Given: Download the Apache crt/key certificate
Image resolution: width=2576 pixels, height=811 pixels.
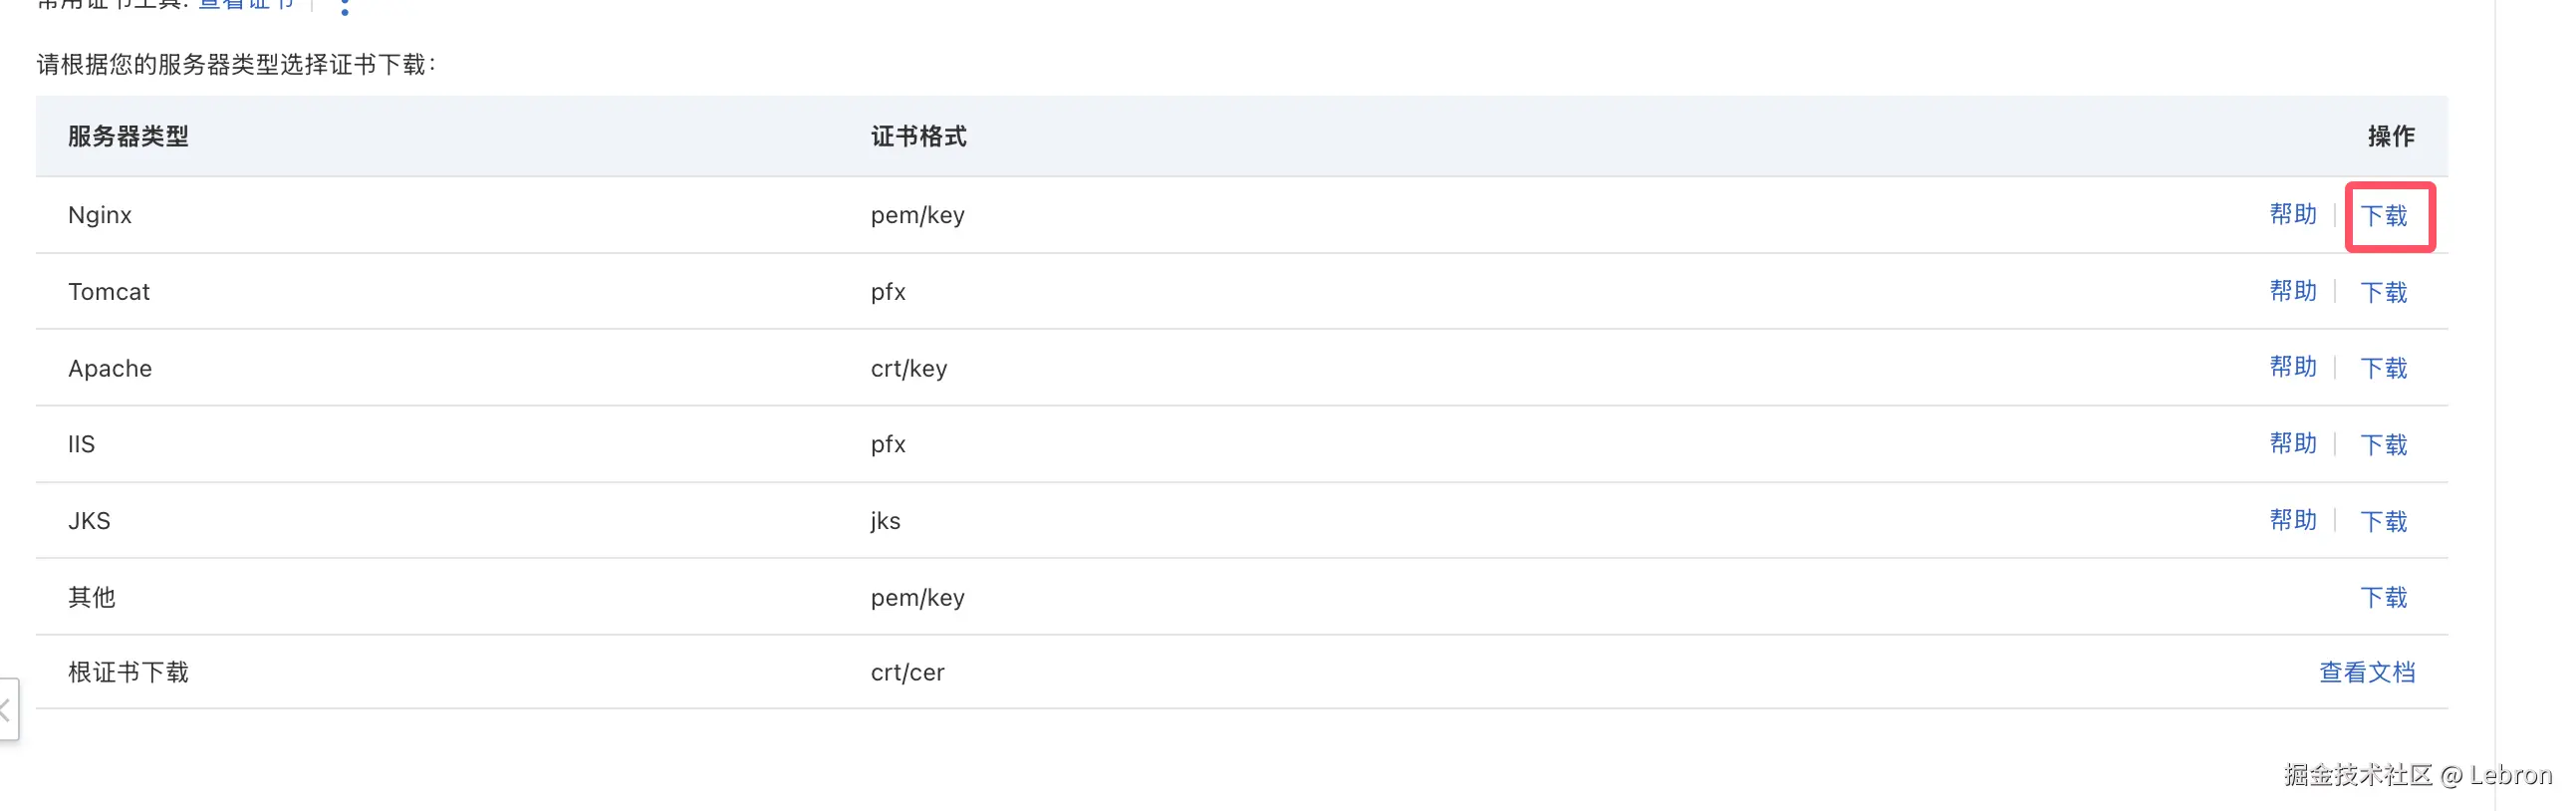Looking at the screenshot, I should (x=2383, y=368).
